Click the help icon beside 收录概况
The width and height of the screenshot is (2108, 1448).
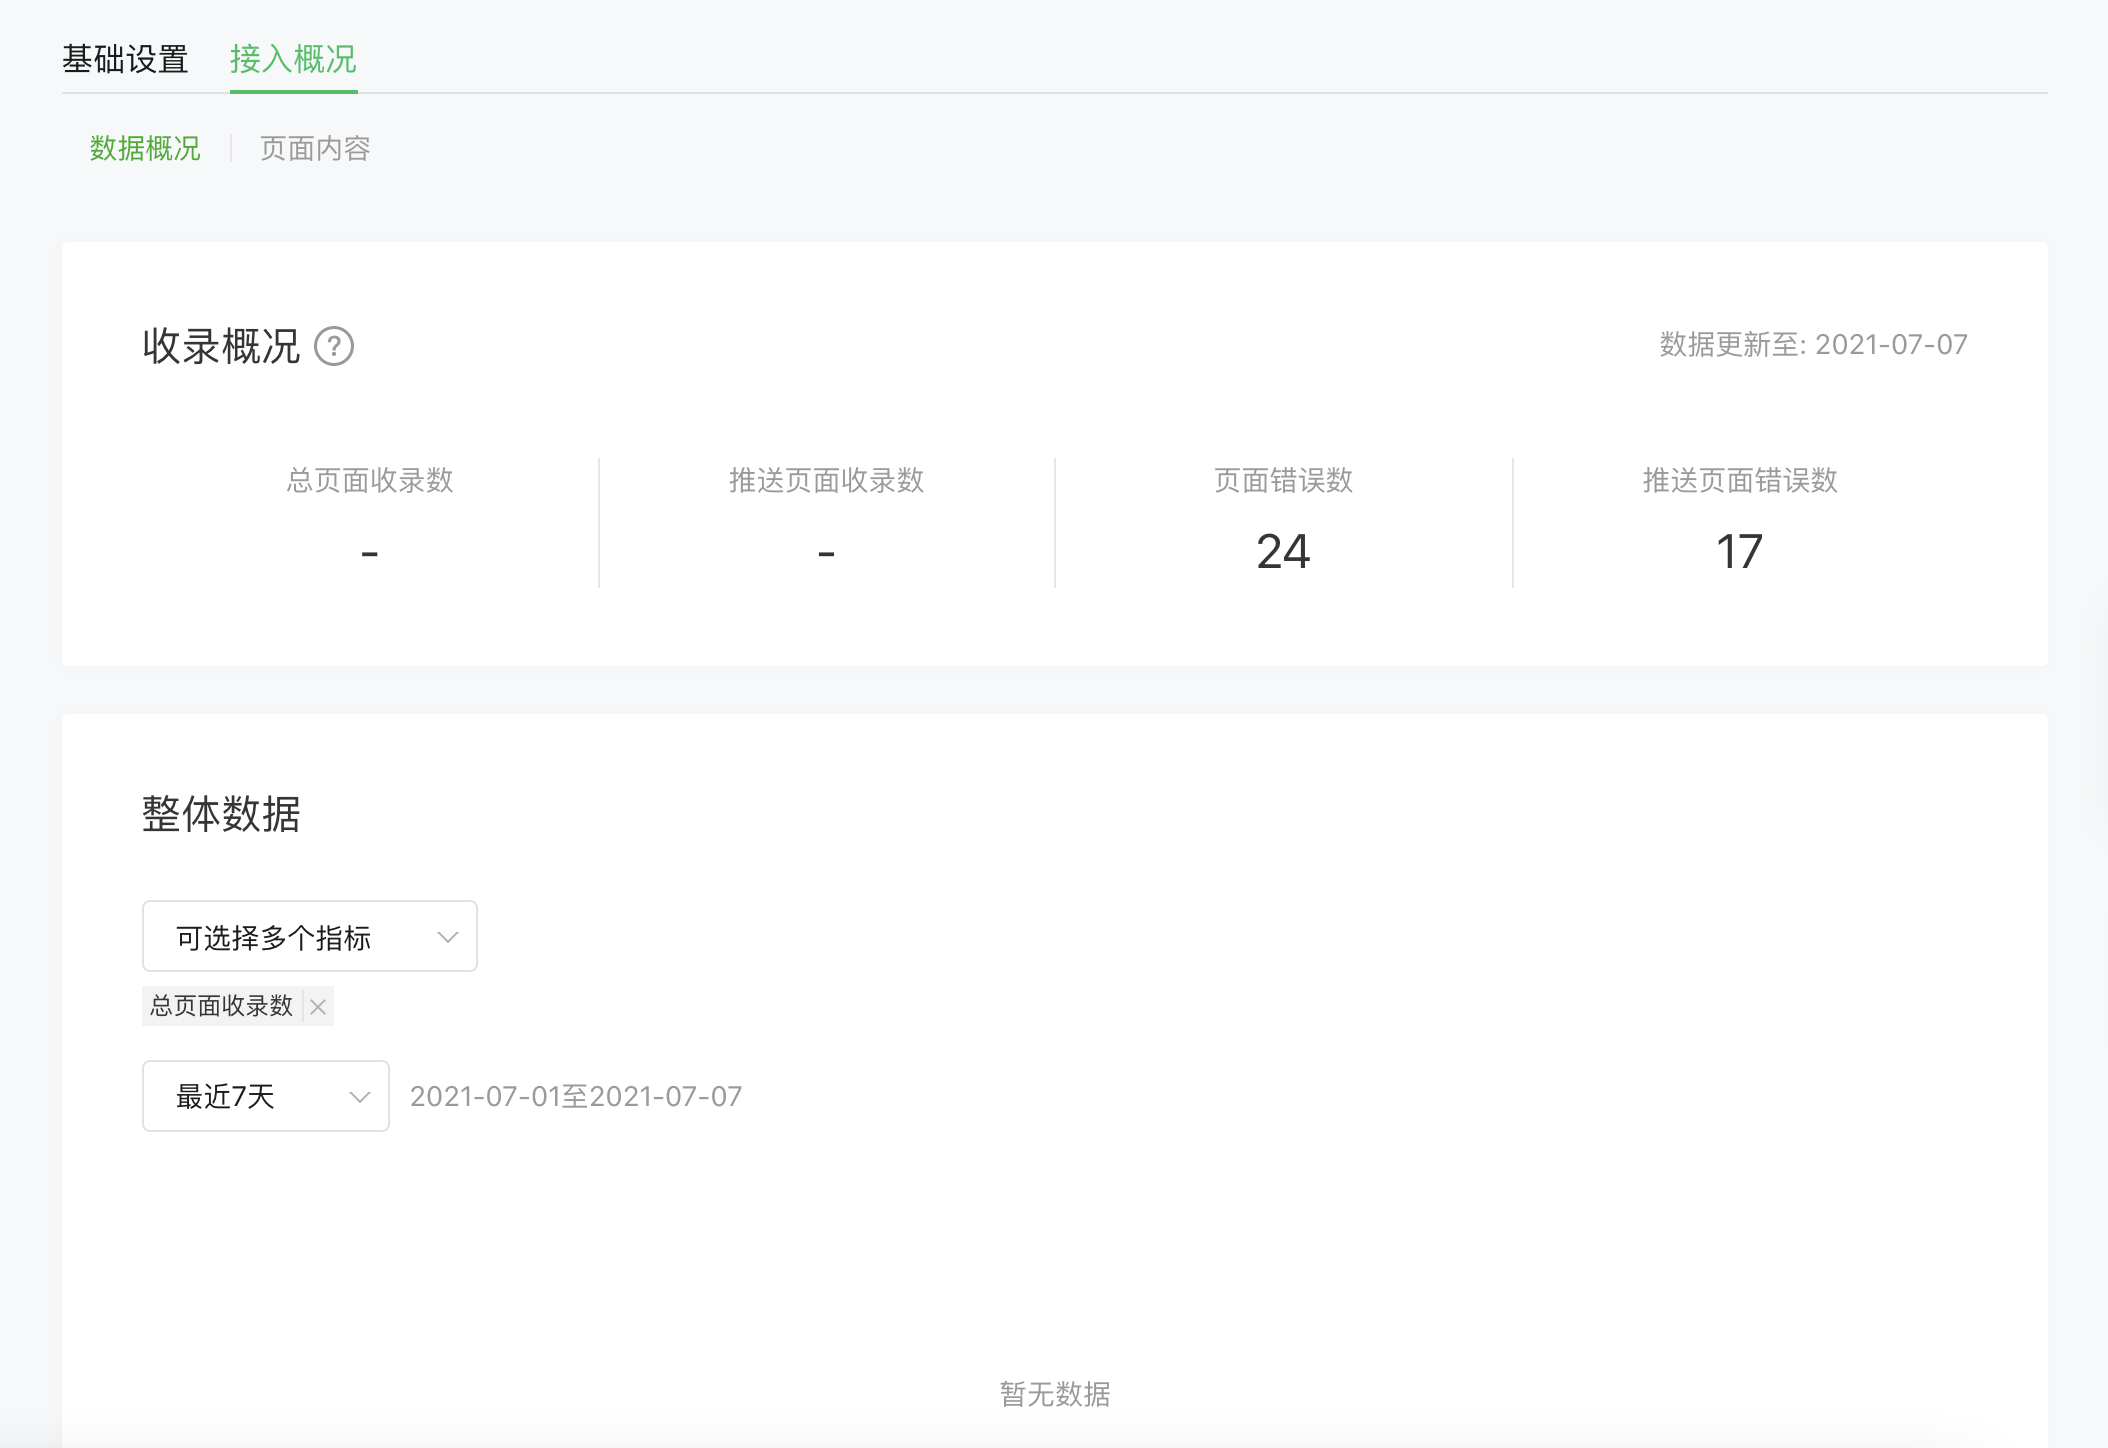[334, 346]
